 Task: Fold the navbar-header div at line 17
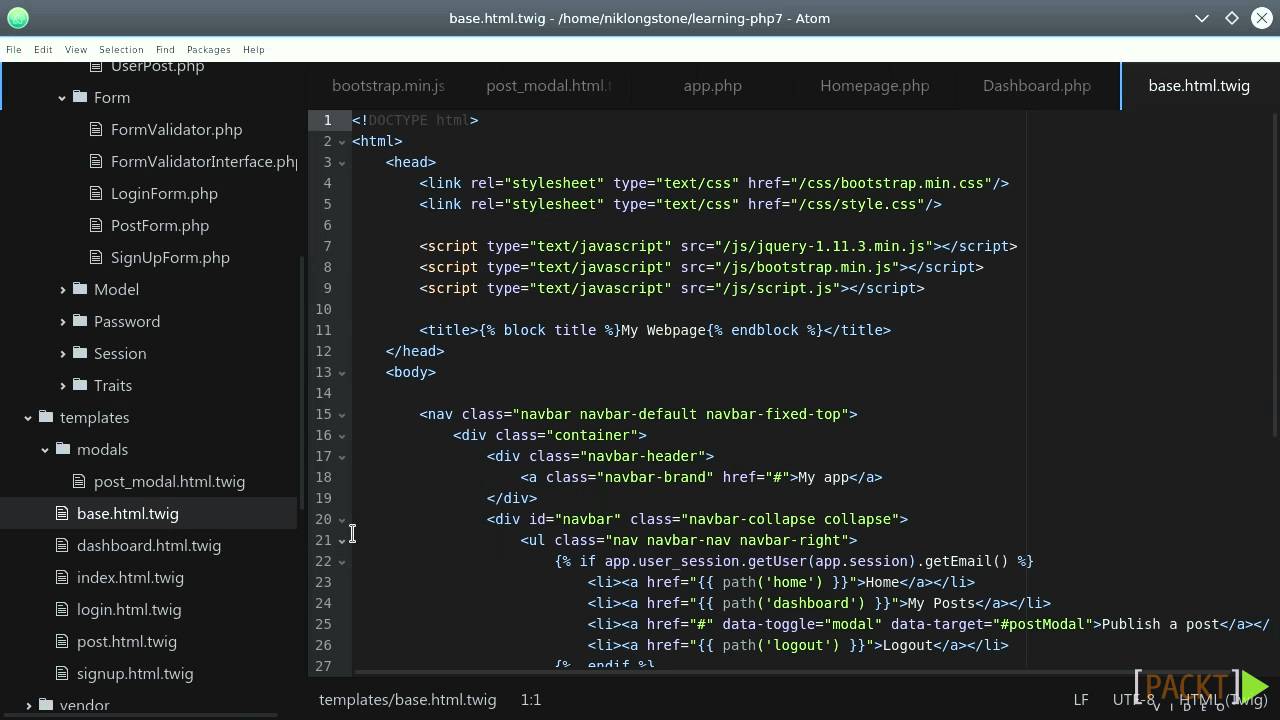coord(342,456)
